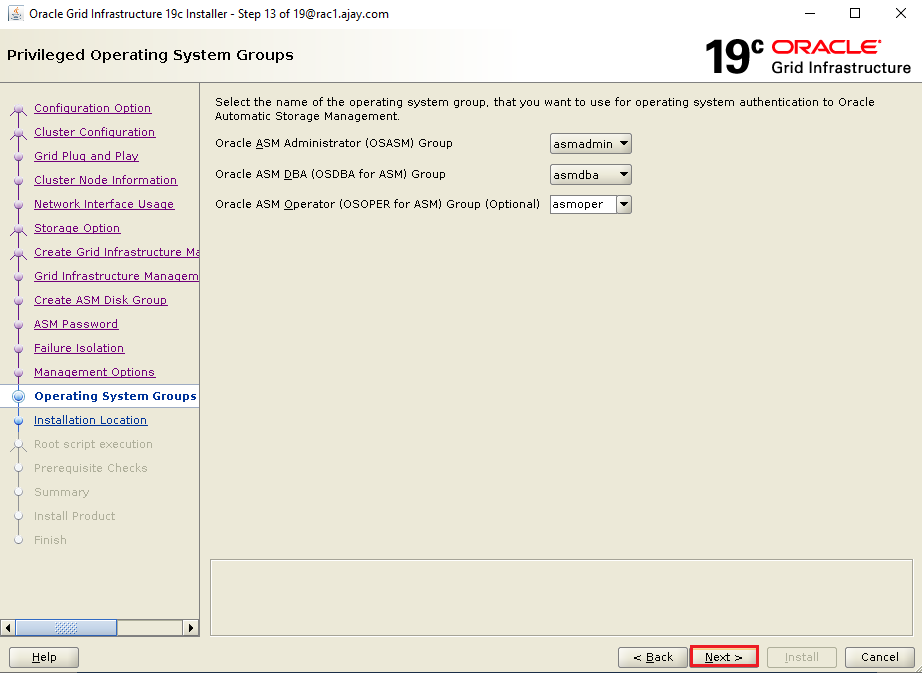Open Create Grid Infrastructure Ma... step

click(x=116, y=252)
